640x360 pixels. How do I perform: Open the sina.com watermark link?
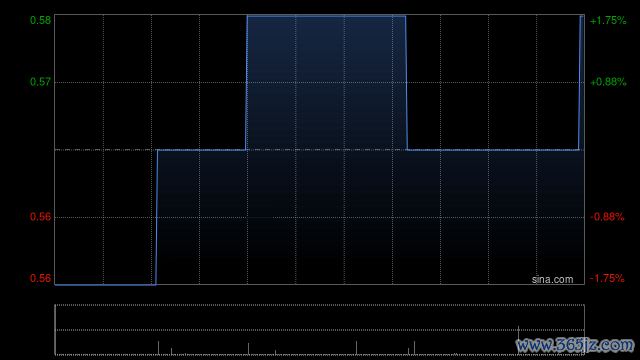[552, 280]
